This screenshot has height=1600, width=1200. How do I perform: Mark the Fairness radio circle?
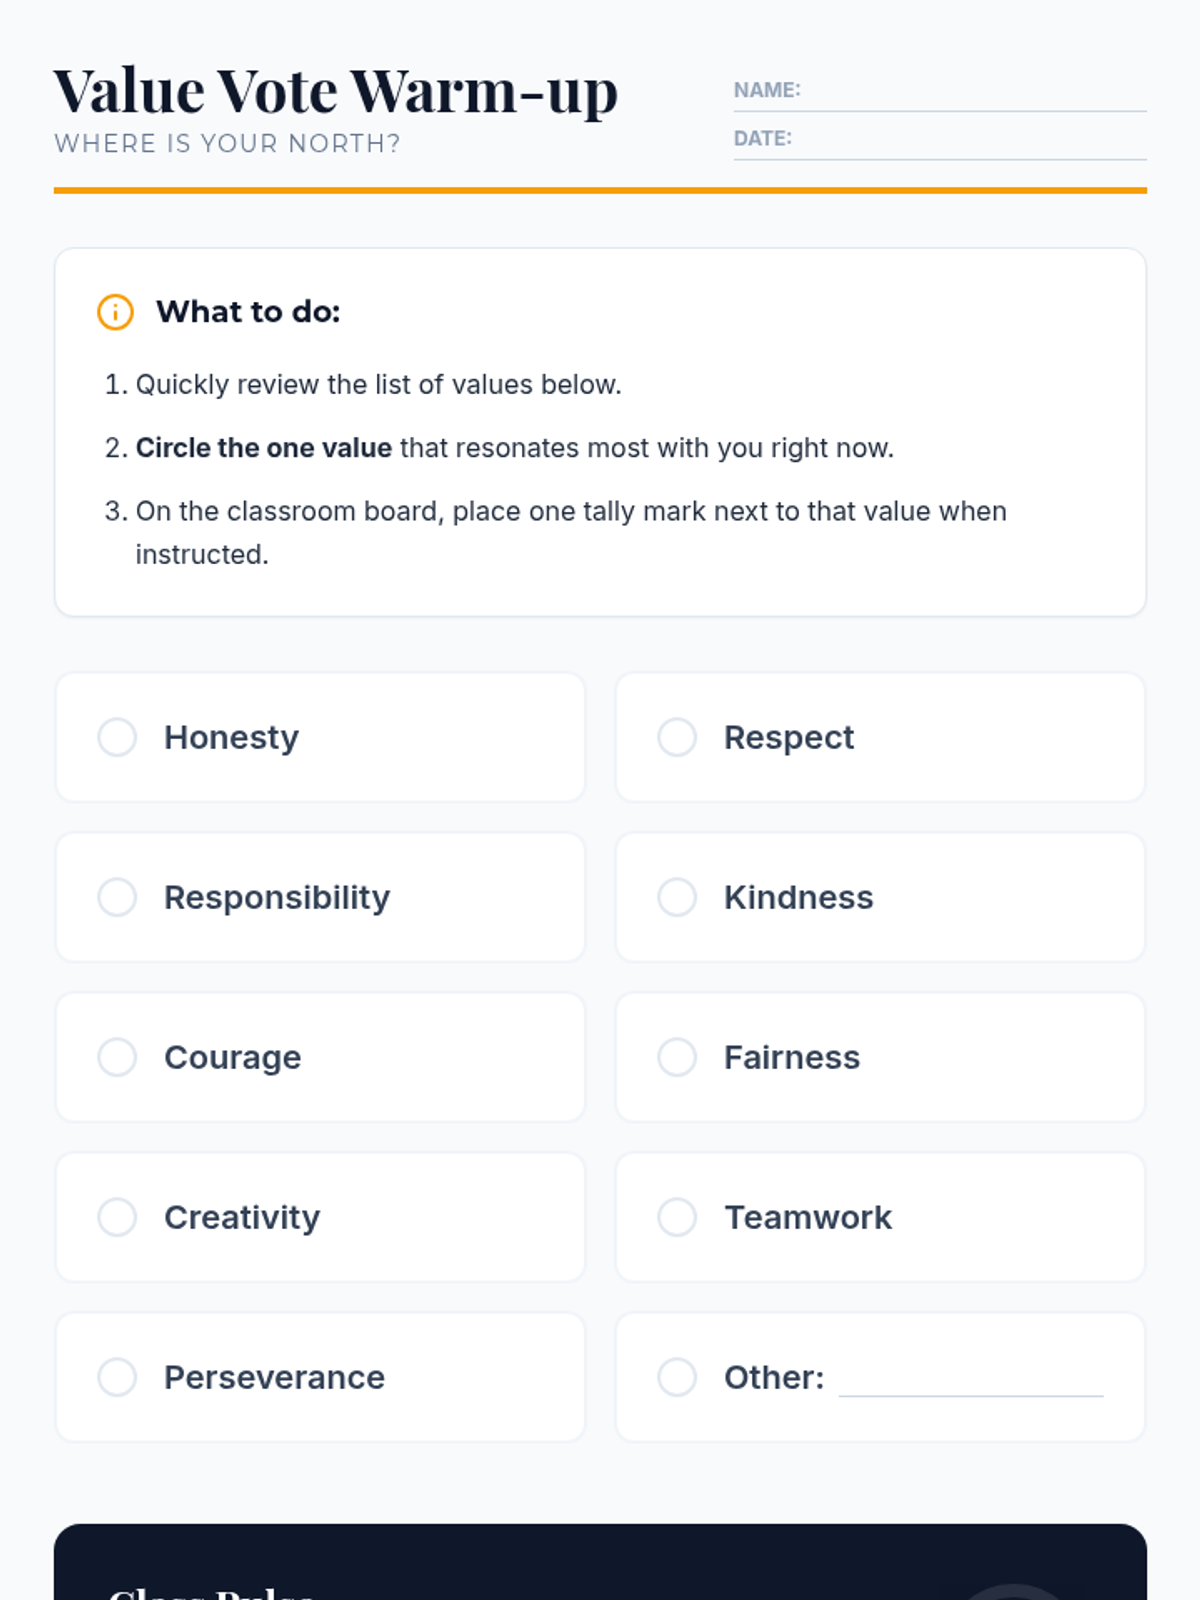tap(677, 1057)
